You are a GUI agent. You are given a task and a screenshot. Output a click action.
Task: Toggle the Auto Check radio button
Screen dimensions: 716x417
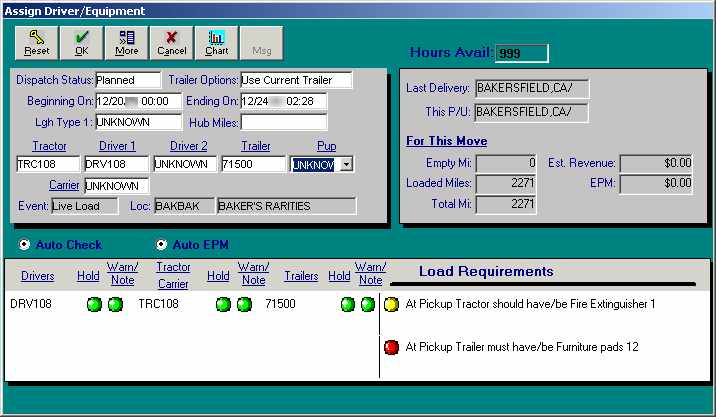(x=24, y=245)
